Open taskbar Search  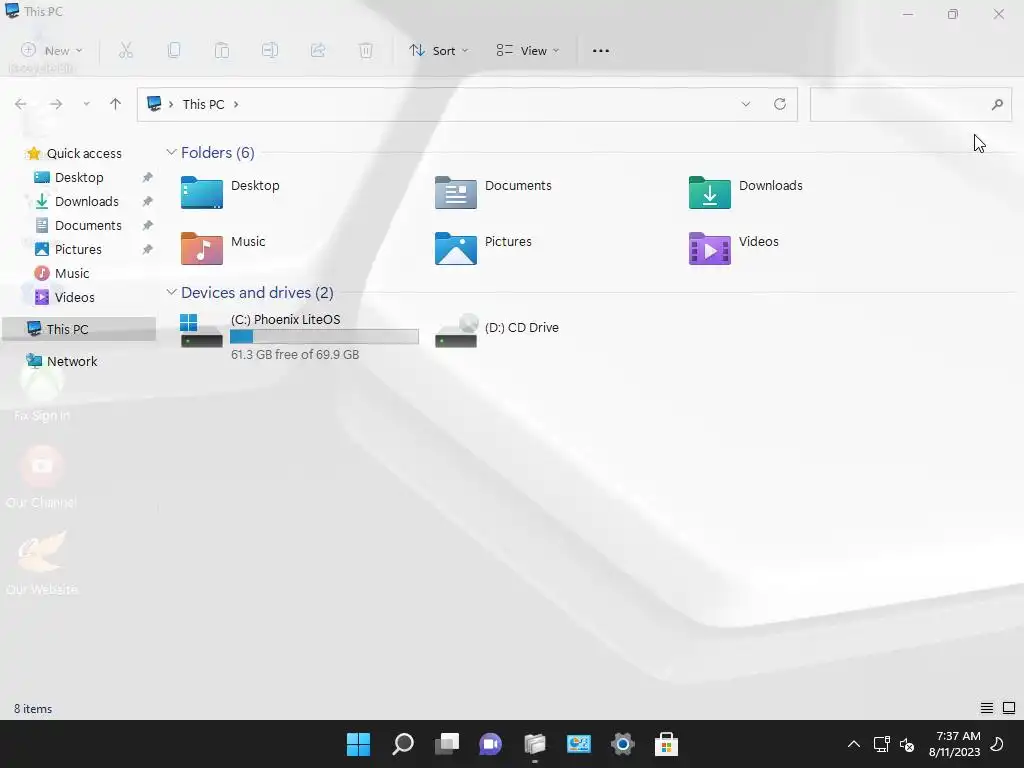tap(403, 744)
